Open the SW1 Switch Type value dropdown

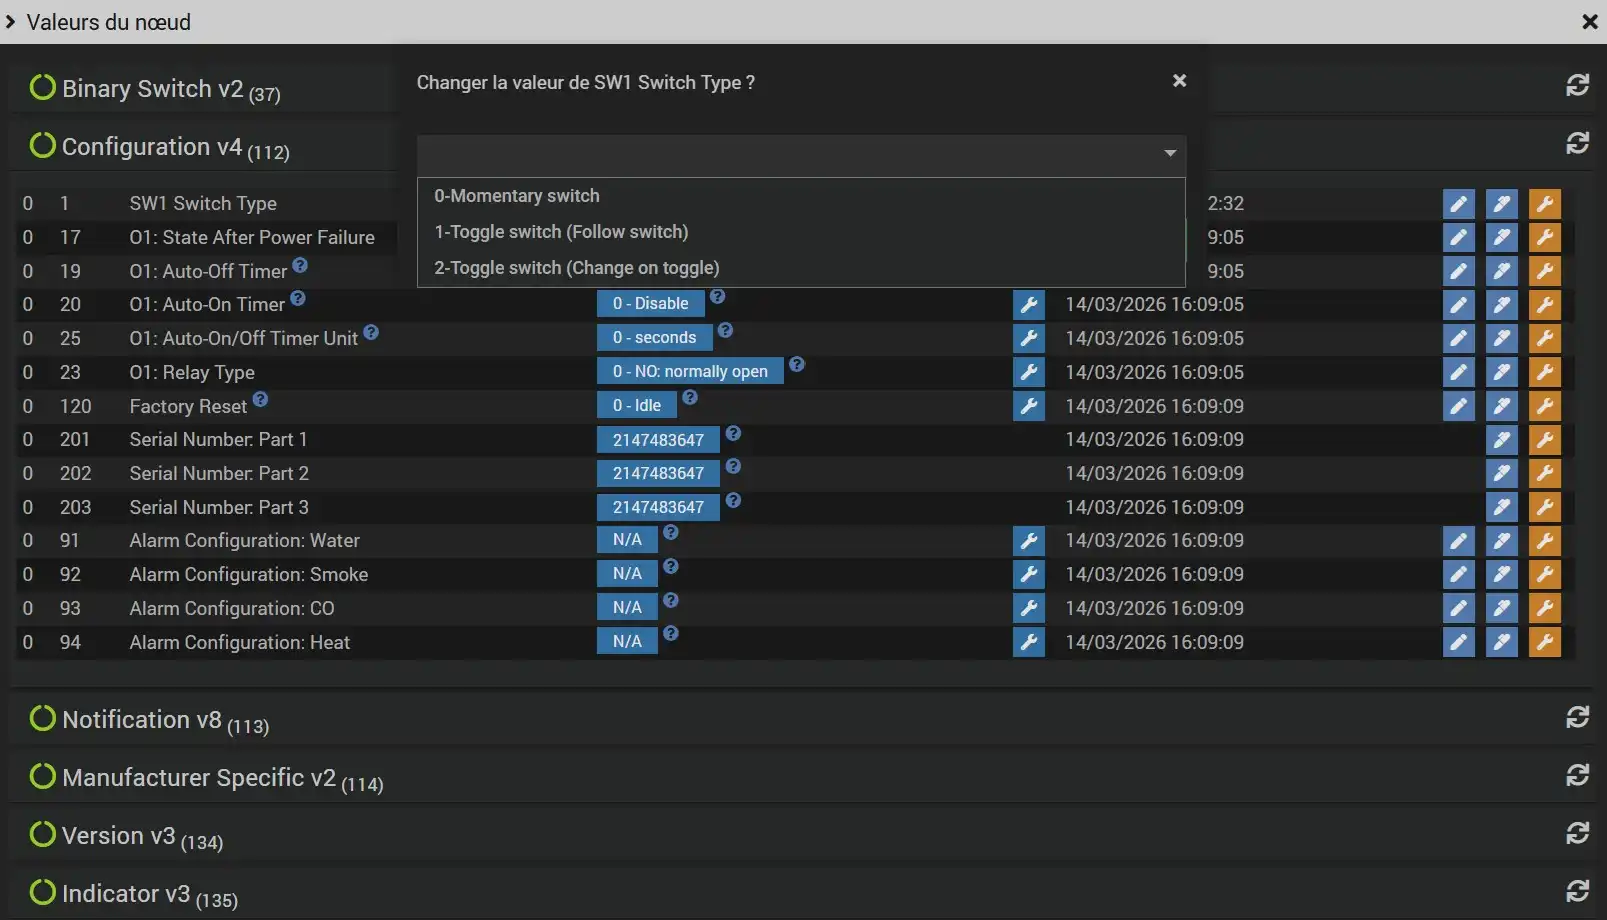pyautogui.click(x=800, y=154)
